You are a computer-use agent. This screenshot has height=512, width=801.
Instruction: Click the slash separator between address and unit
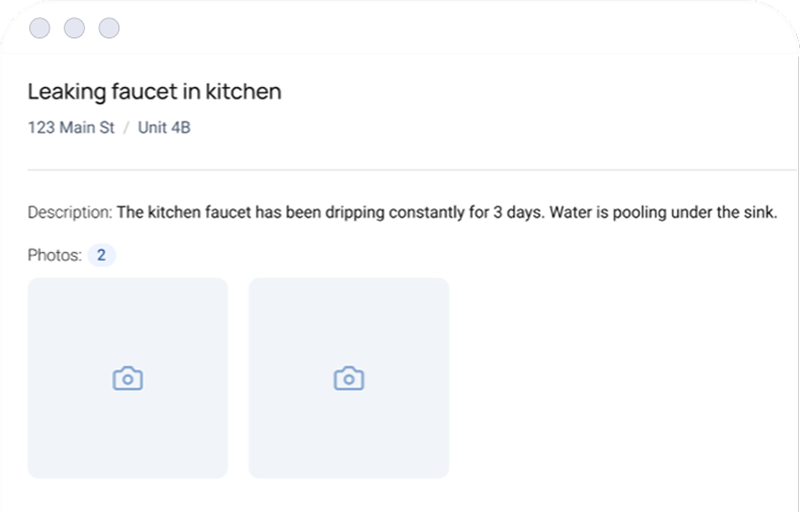(127, 129)
